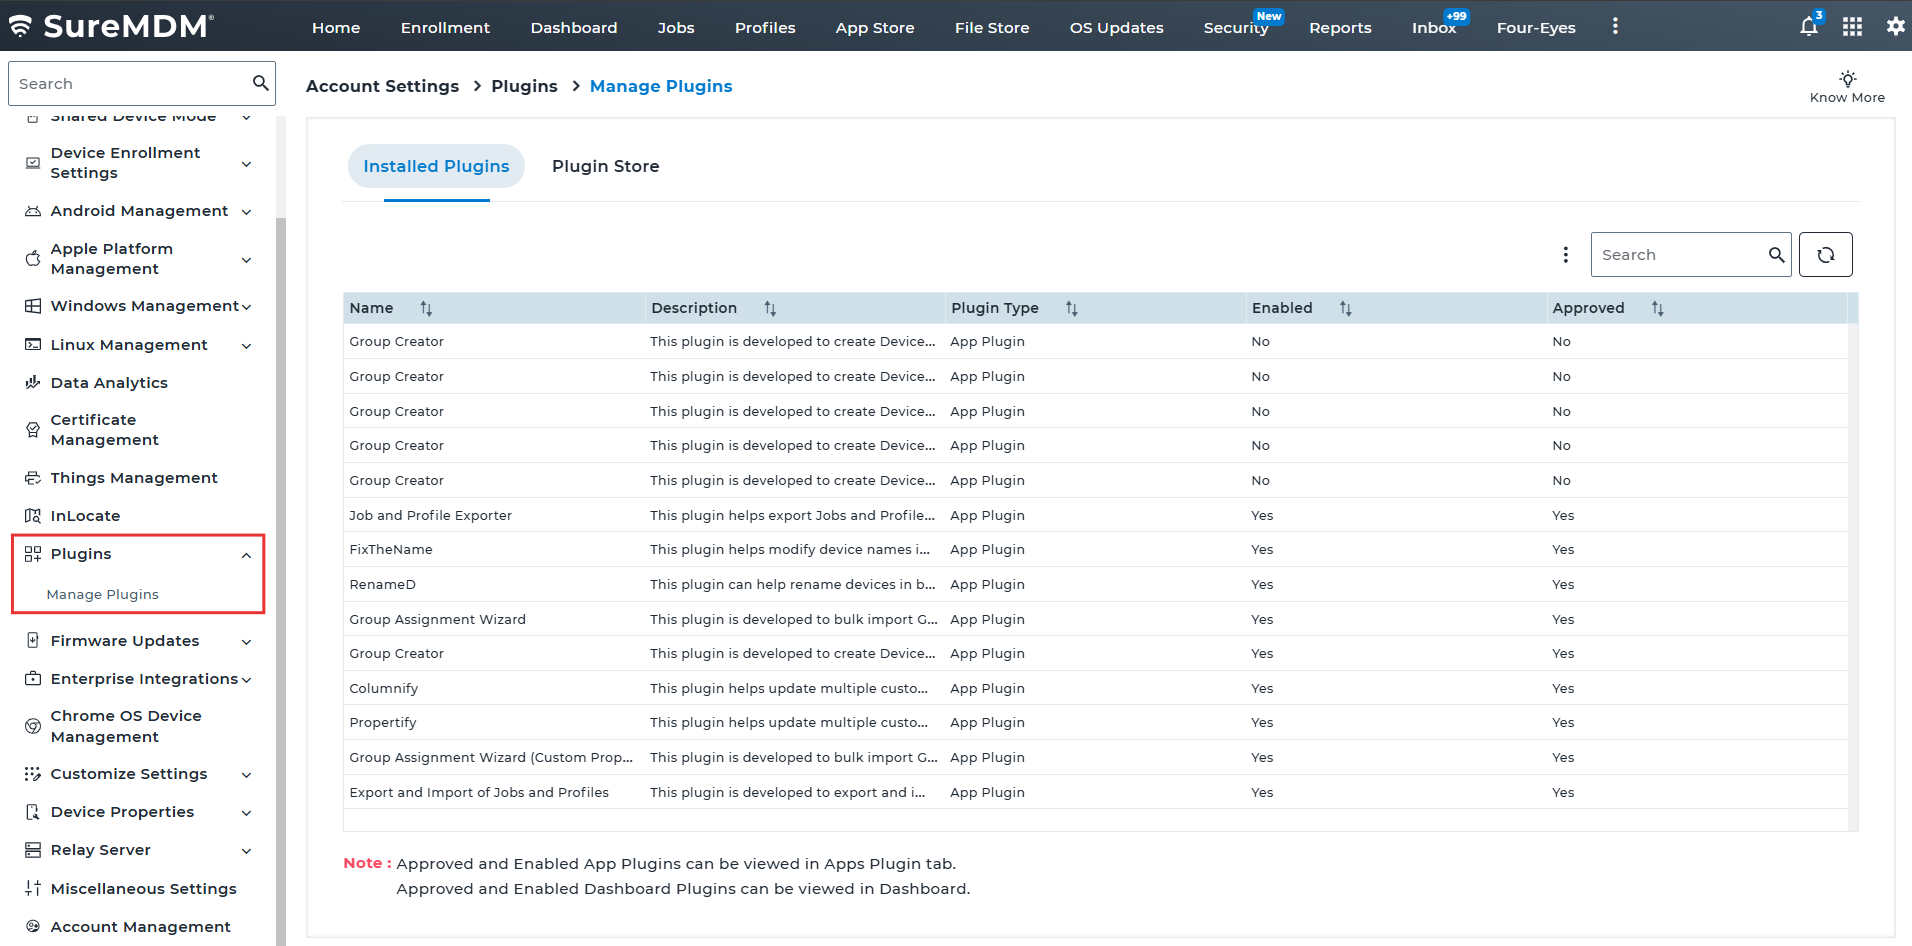Viewport: 1912px width, 946px height.
Task: Select the Propertify plugin row
Action: (1095, 722)
